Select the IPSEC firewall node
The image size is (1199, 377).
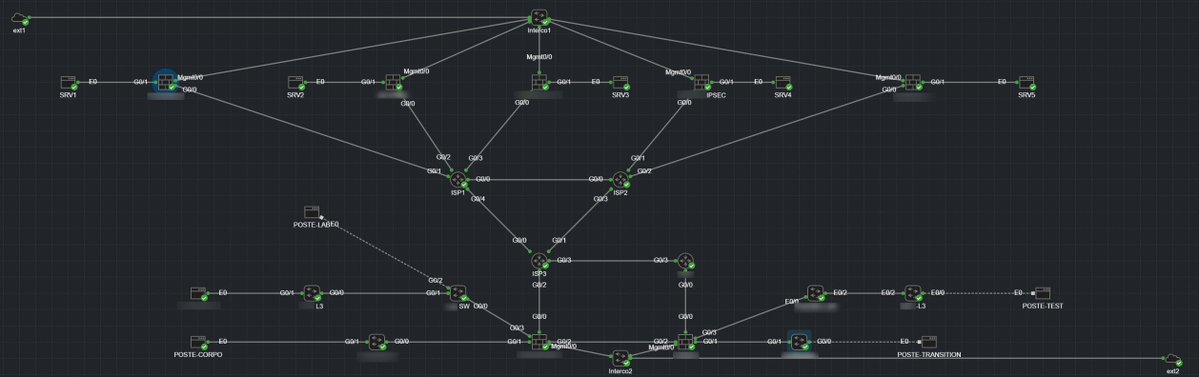pyautogui.click(x=702, y=82)
